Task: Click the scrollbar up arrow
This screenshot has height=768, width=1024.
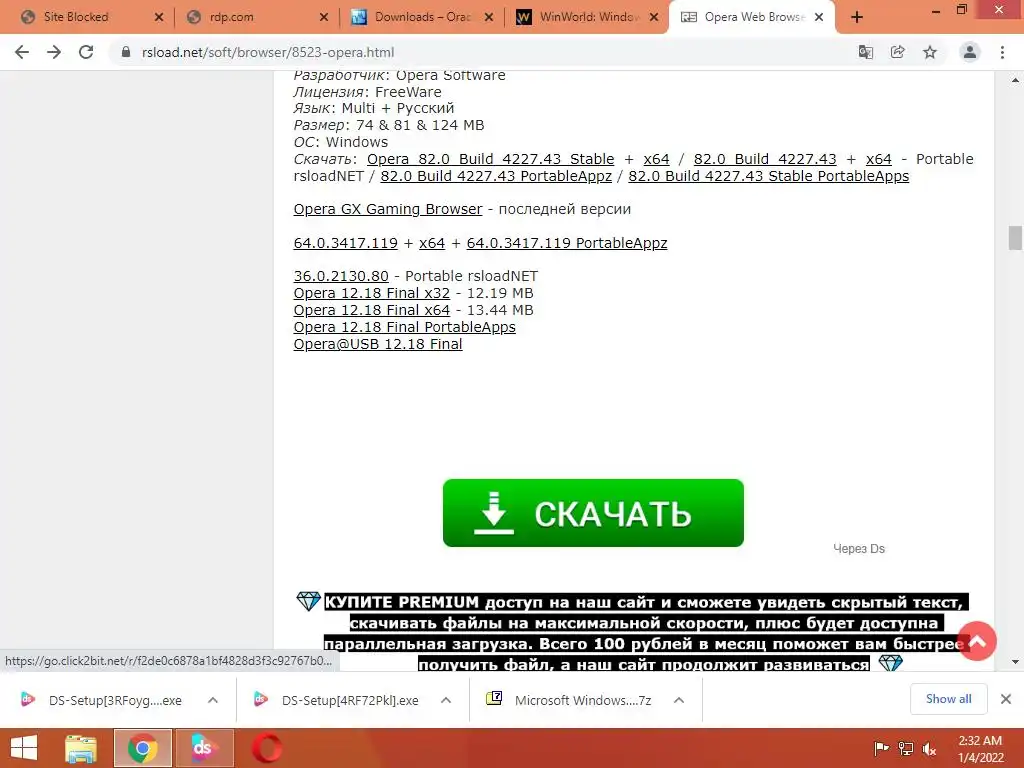Action: tap(1015, 80)
